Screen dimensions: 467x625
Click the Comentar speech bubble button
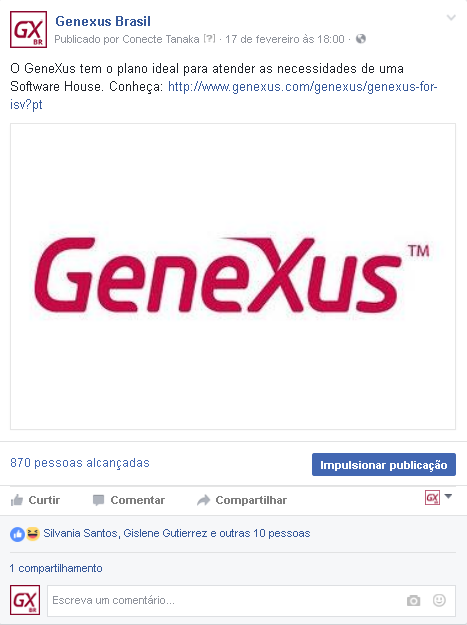[x=128, y=500]
